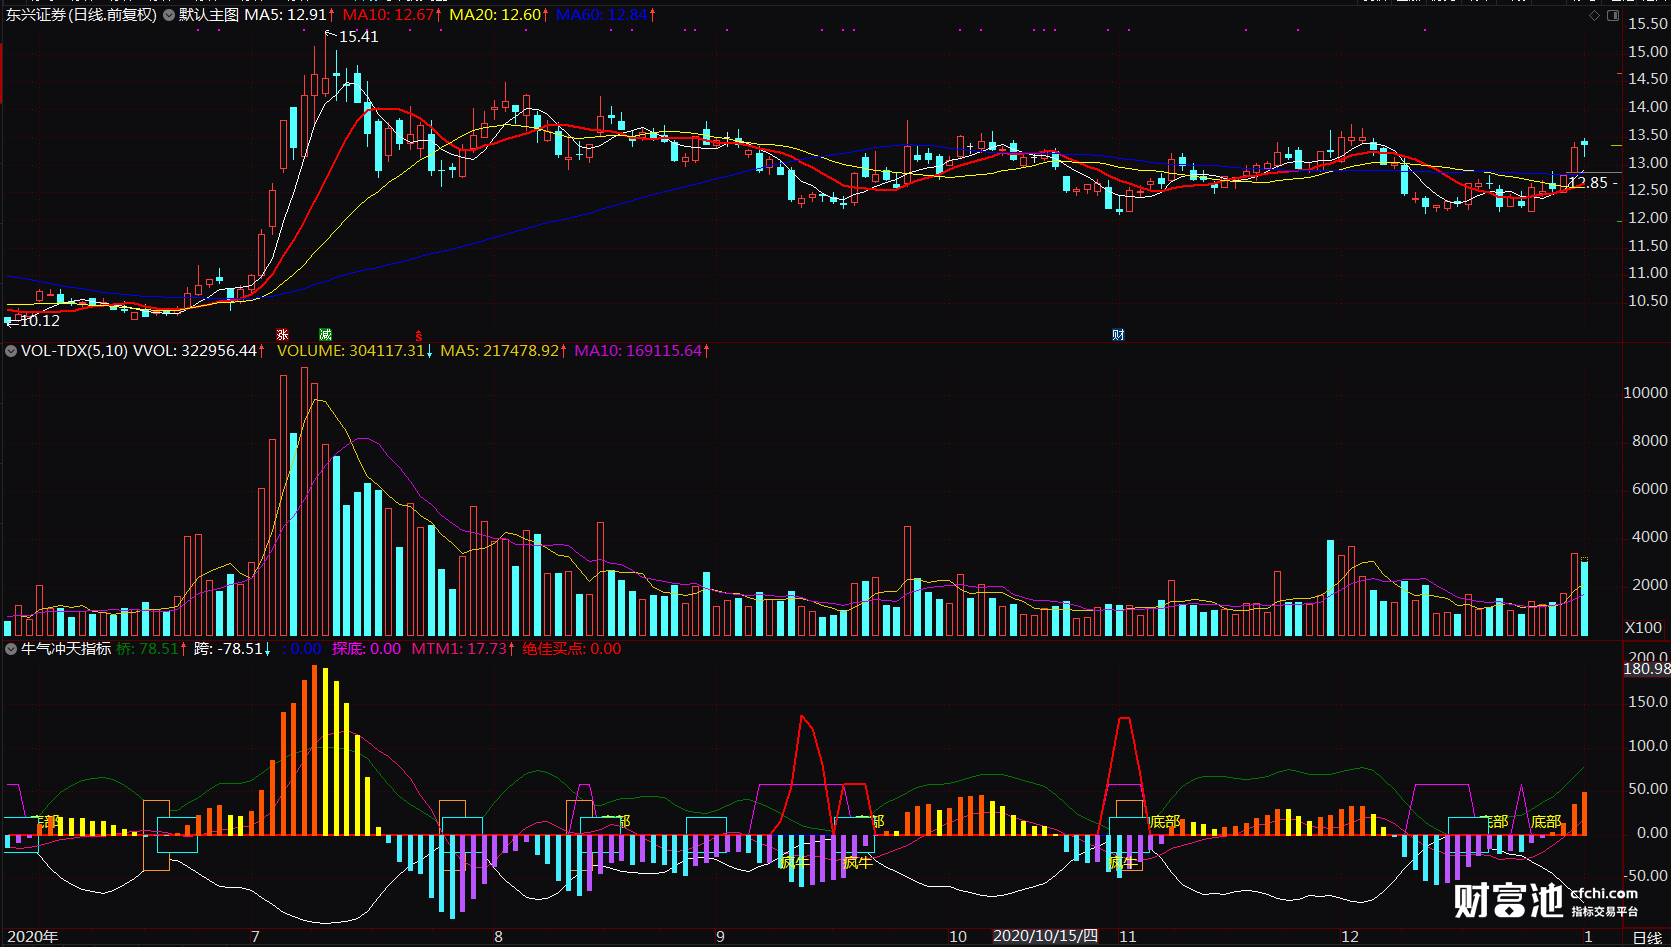Click the 默认主图 label
Screen dimensions: 1671x947
[x=209, y=15]
